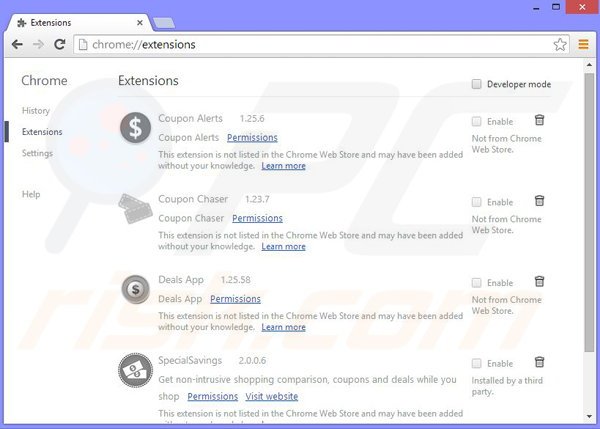Remove Coupon Alerts with its trash icon
Viewport: 600px width, 429px height.
[539, 120]
